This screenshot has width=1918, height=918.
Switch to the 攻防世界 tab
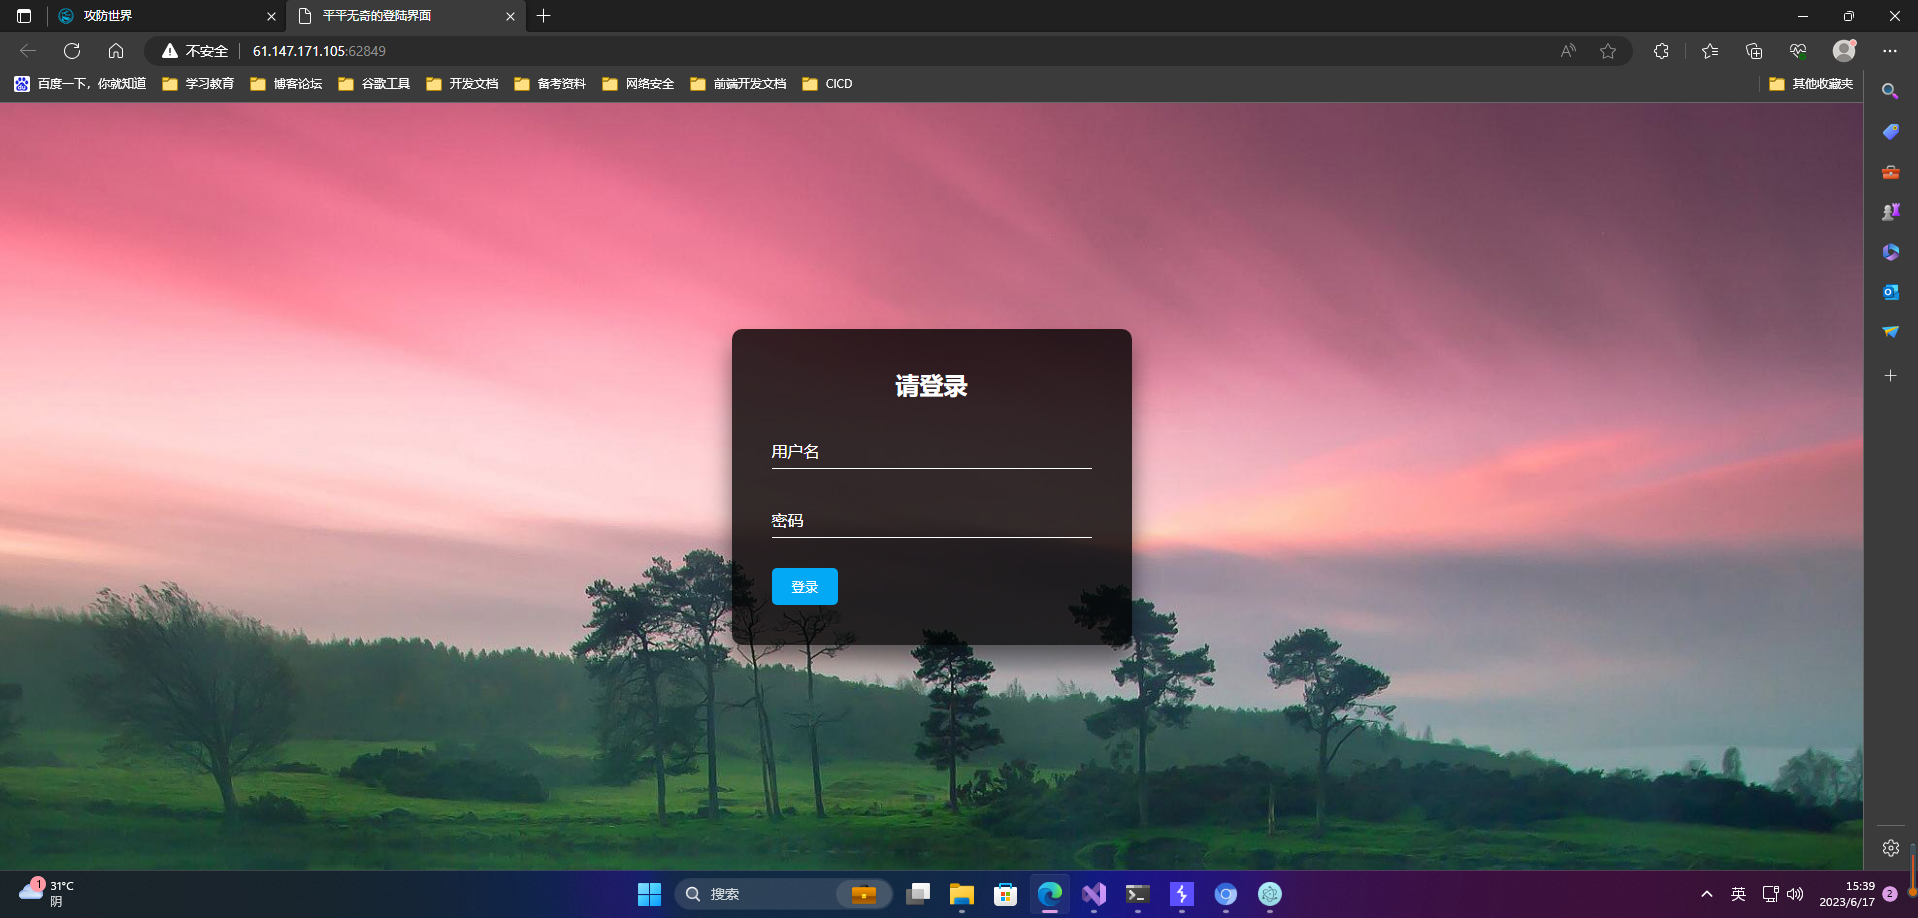[165, 16]
